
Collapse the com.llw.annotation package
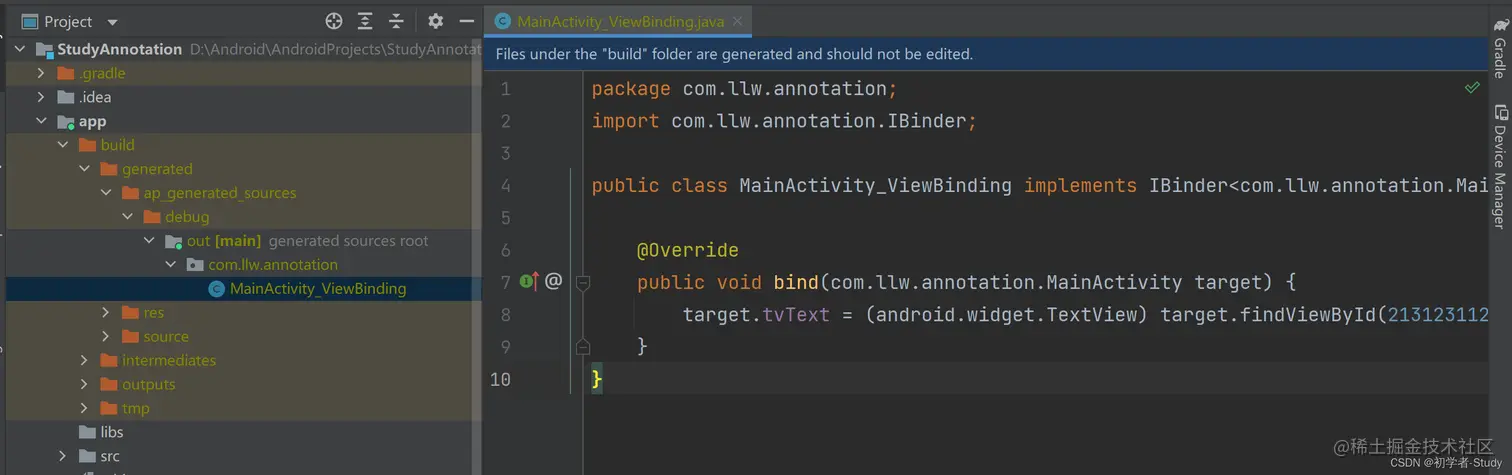(171, 265)
